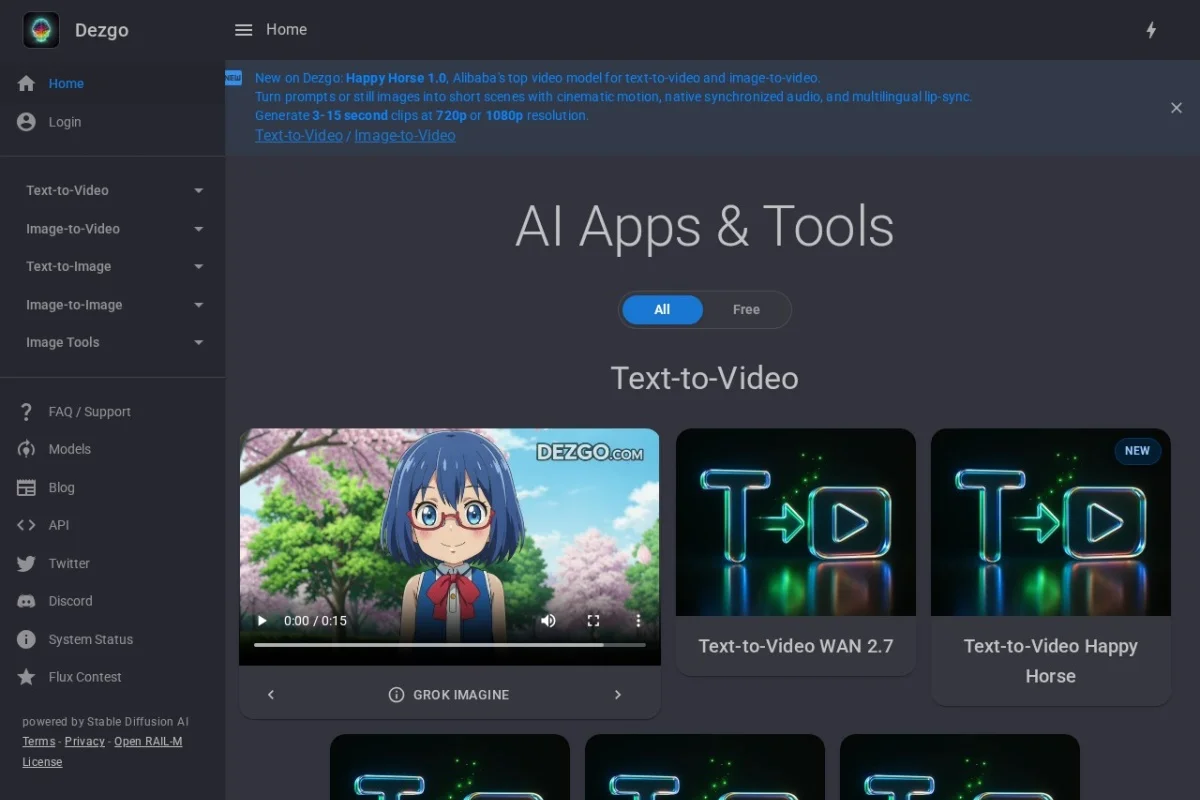1200x800 pixels.
Task: Open the Open RAIL-M License link
Action: pyautogui.click(x=102, y=752)
